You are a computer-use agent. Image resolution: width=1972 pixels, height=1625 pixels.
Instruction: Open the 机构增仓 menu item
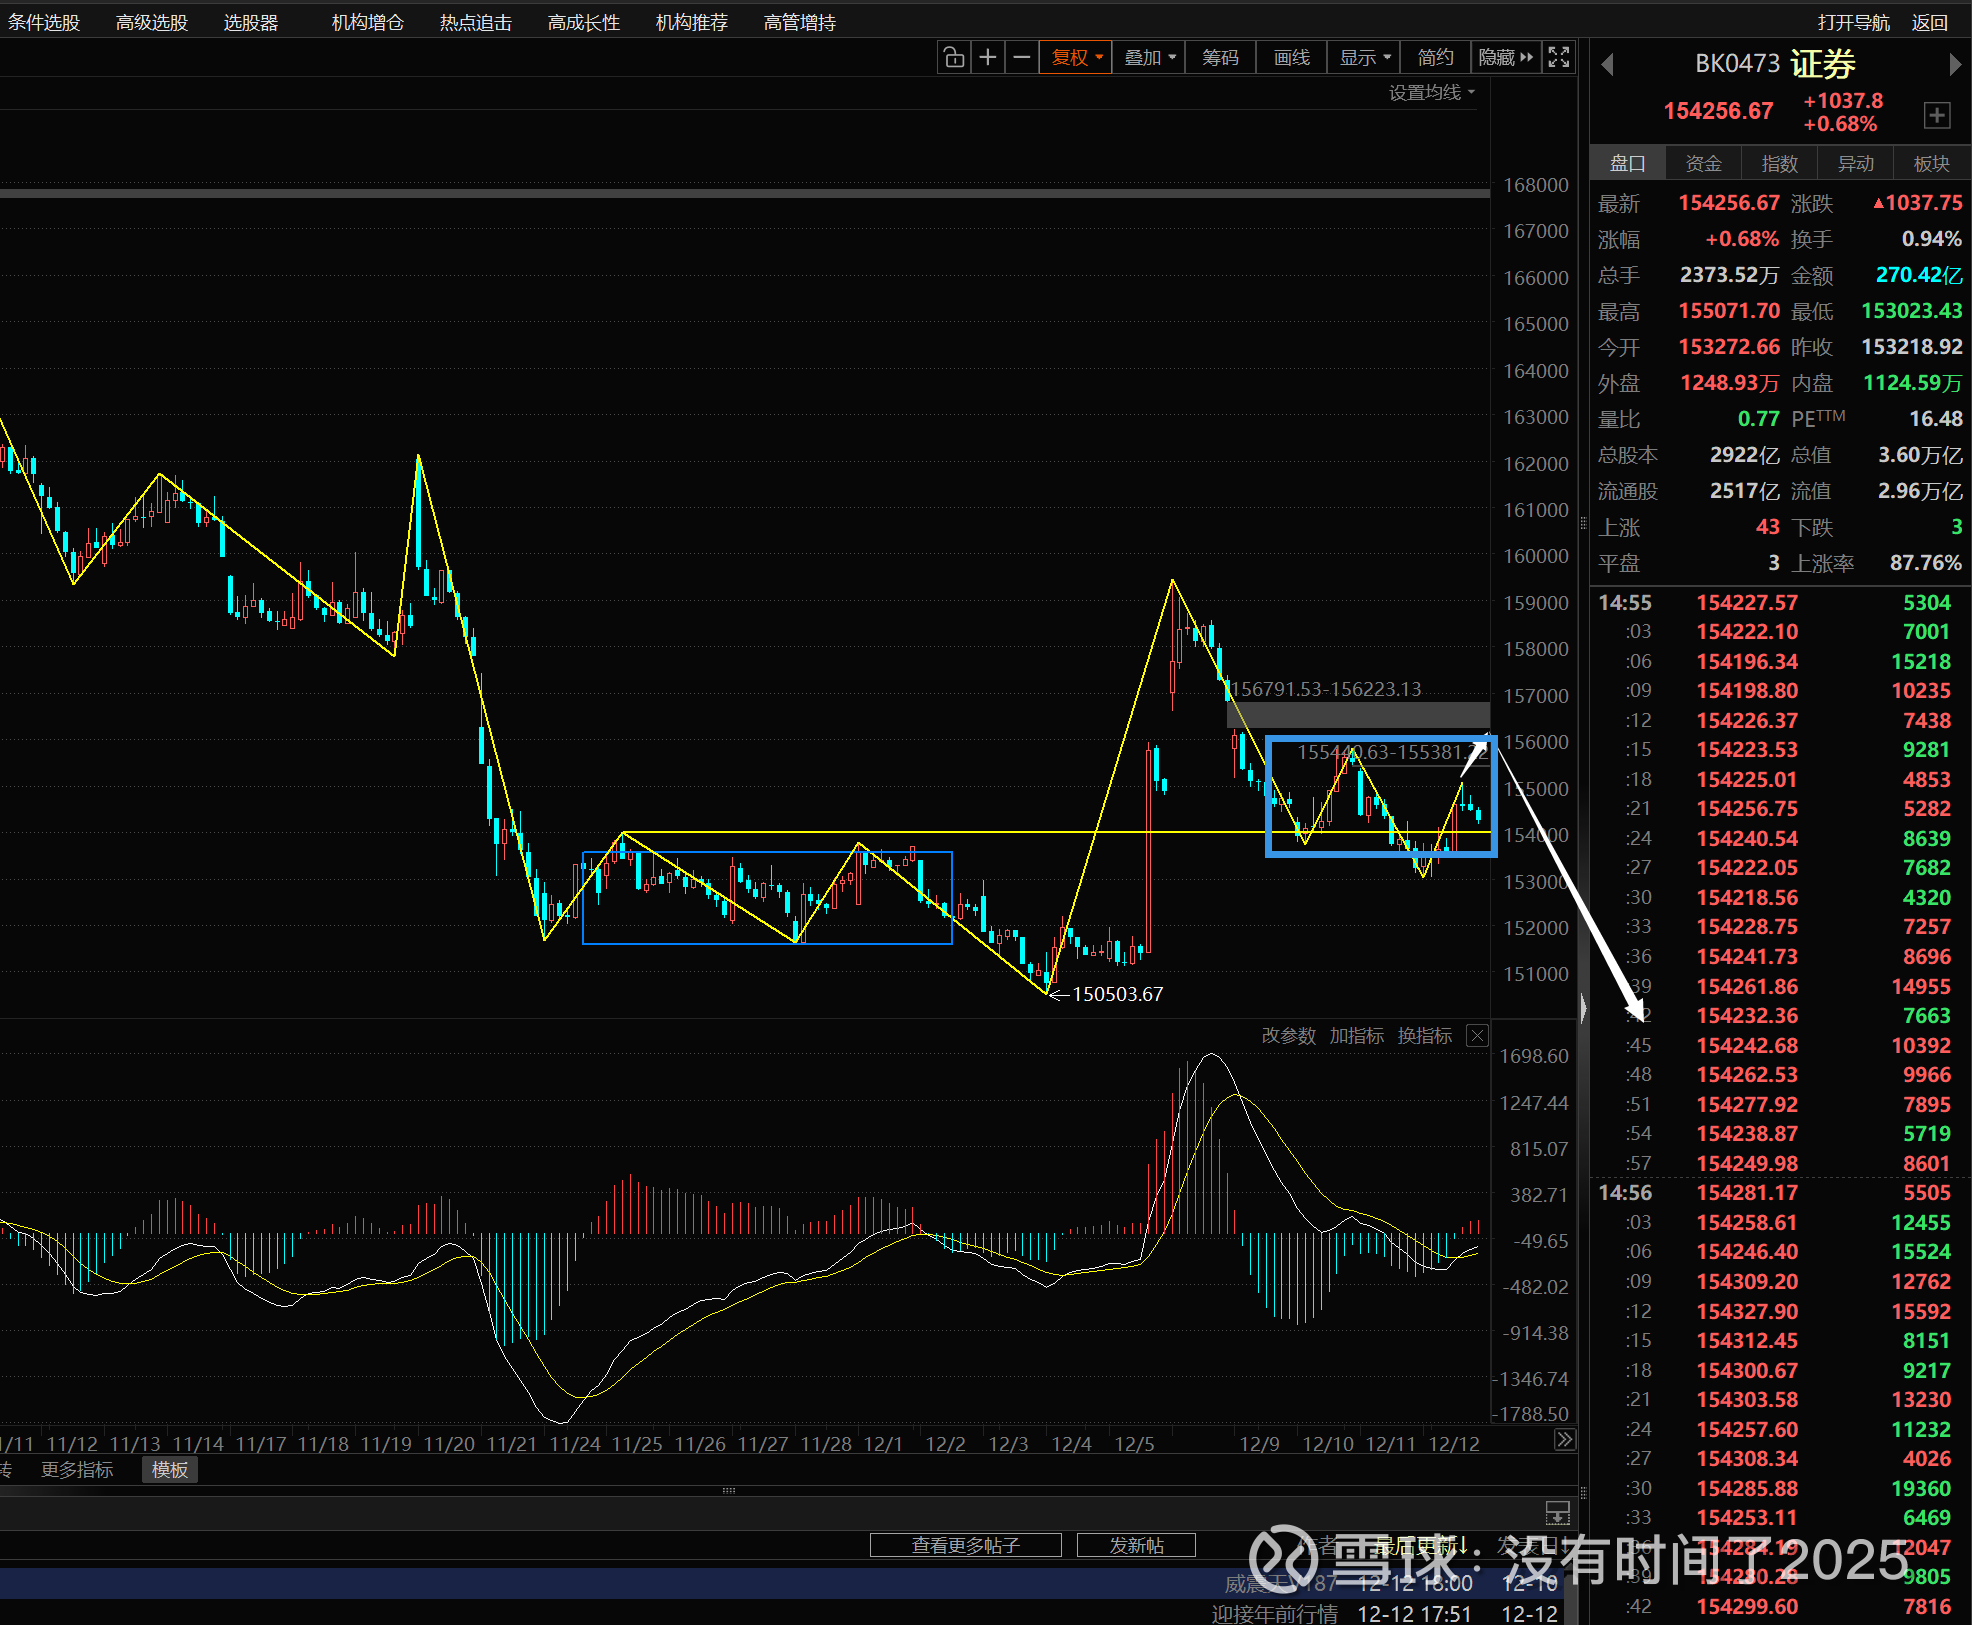pos(367,22)
